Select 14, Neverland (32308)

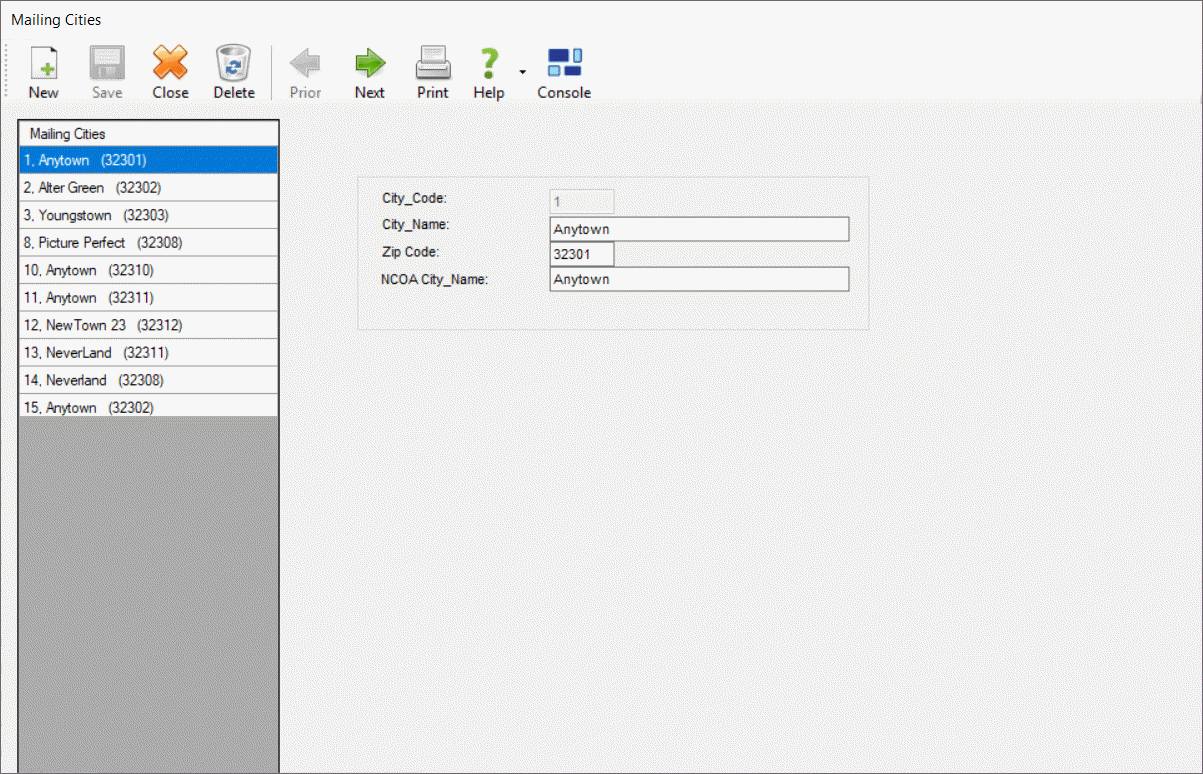(148, 380)
